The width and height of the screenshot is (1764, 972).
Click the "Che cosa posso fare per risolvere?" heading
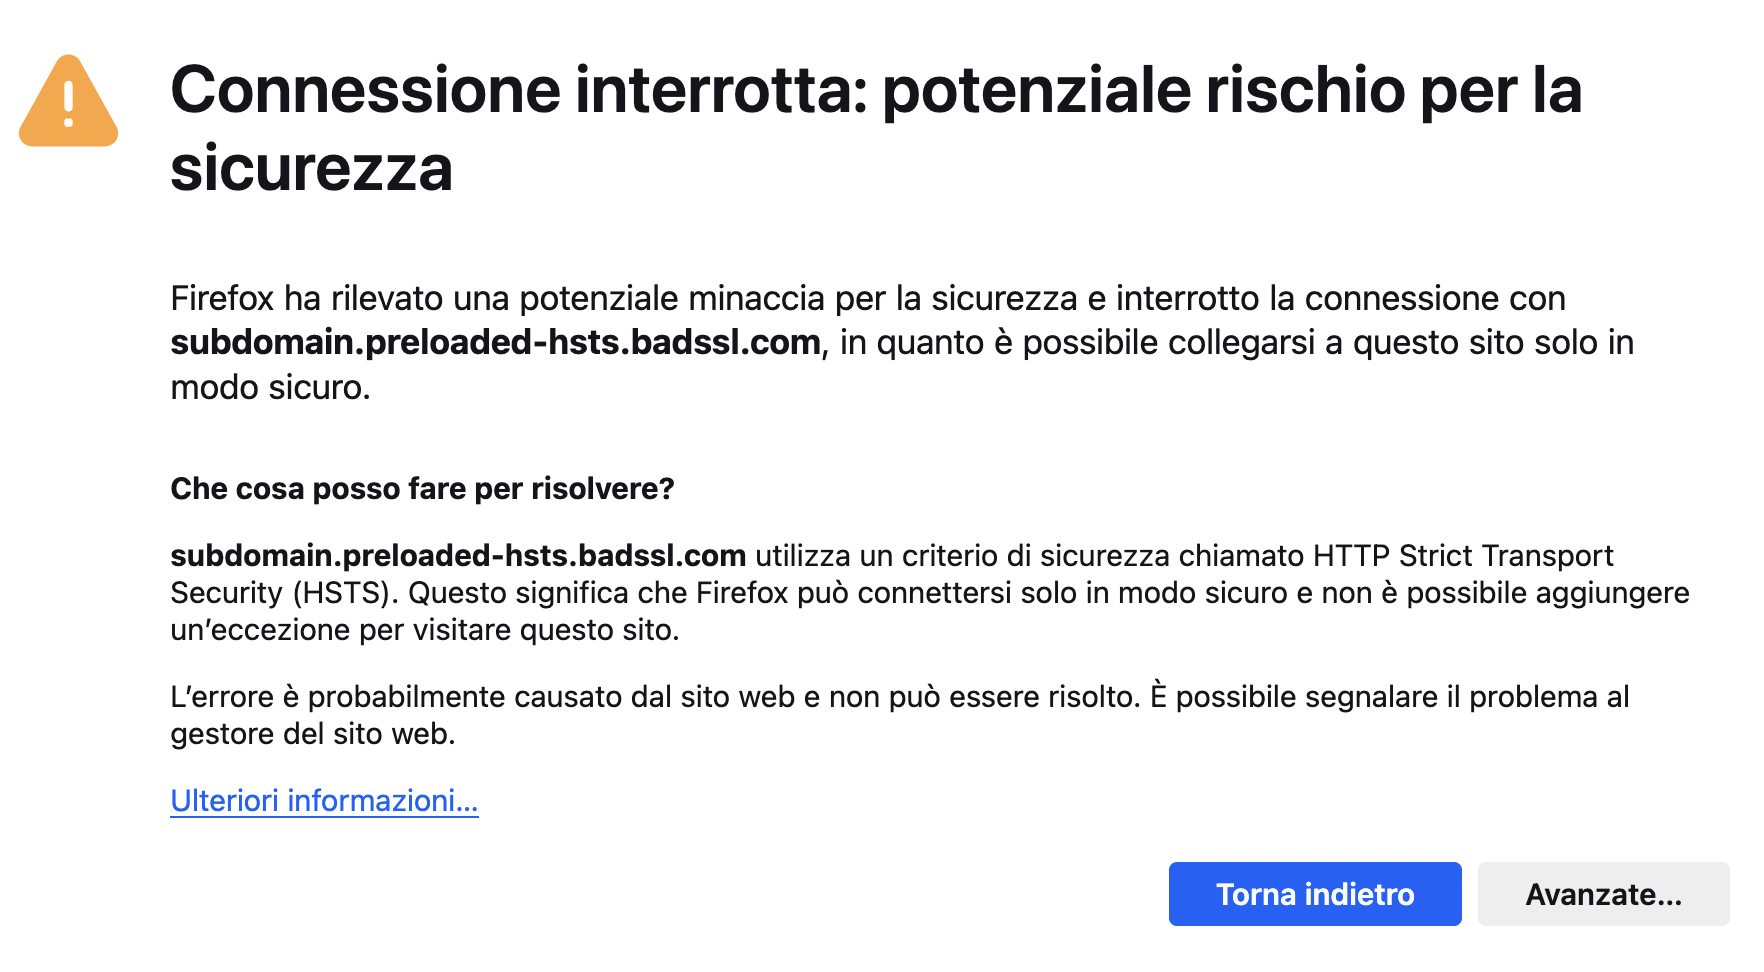(422, 489)
